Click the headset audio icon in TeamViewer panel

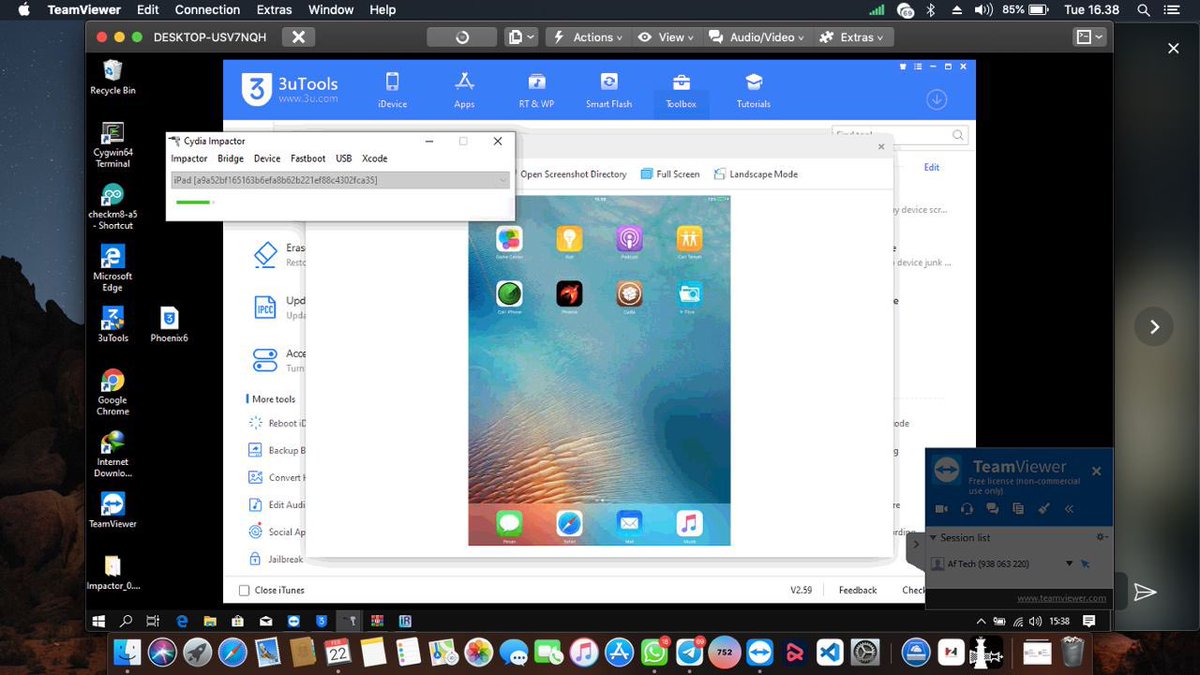967,509
